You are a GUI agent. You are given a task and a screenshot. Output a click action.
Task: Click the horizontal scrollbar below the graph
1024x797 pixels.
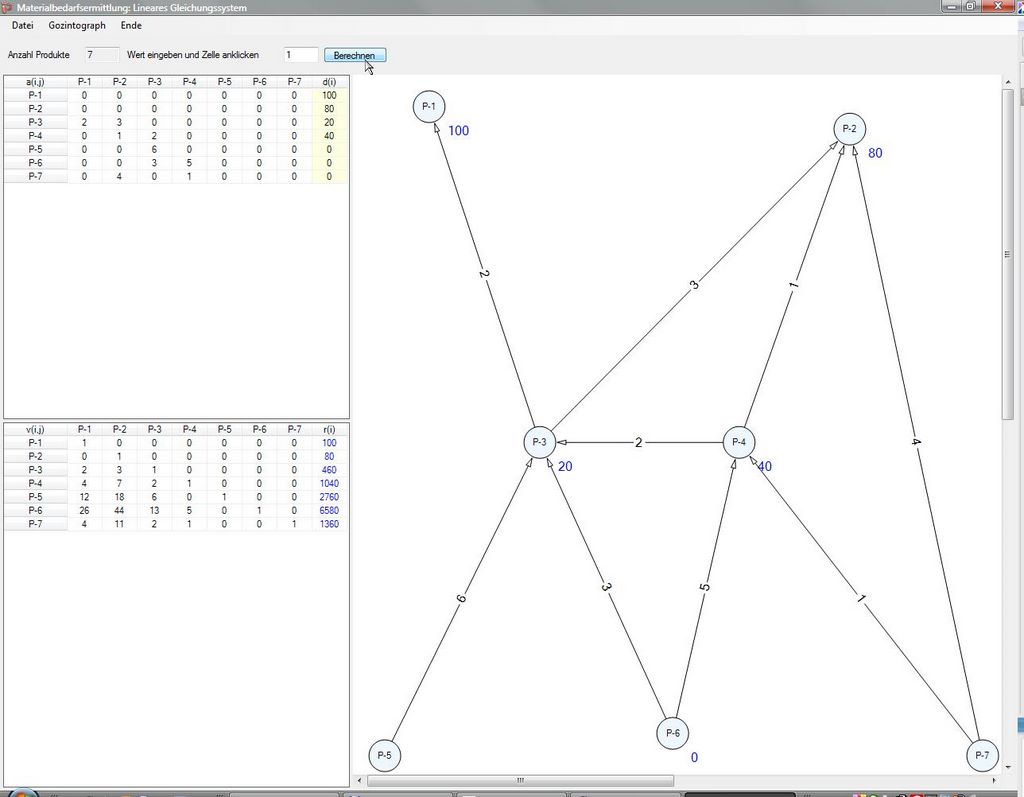(520, 780)
